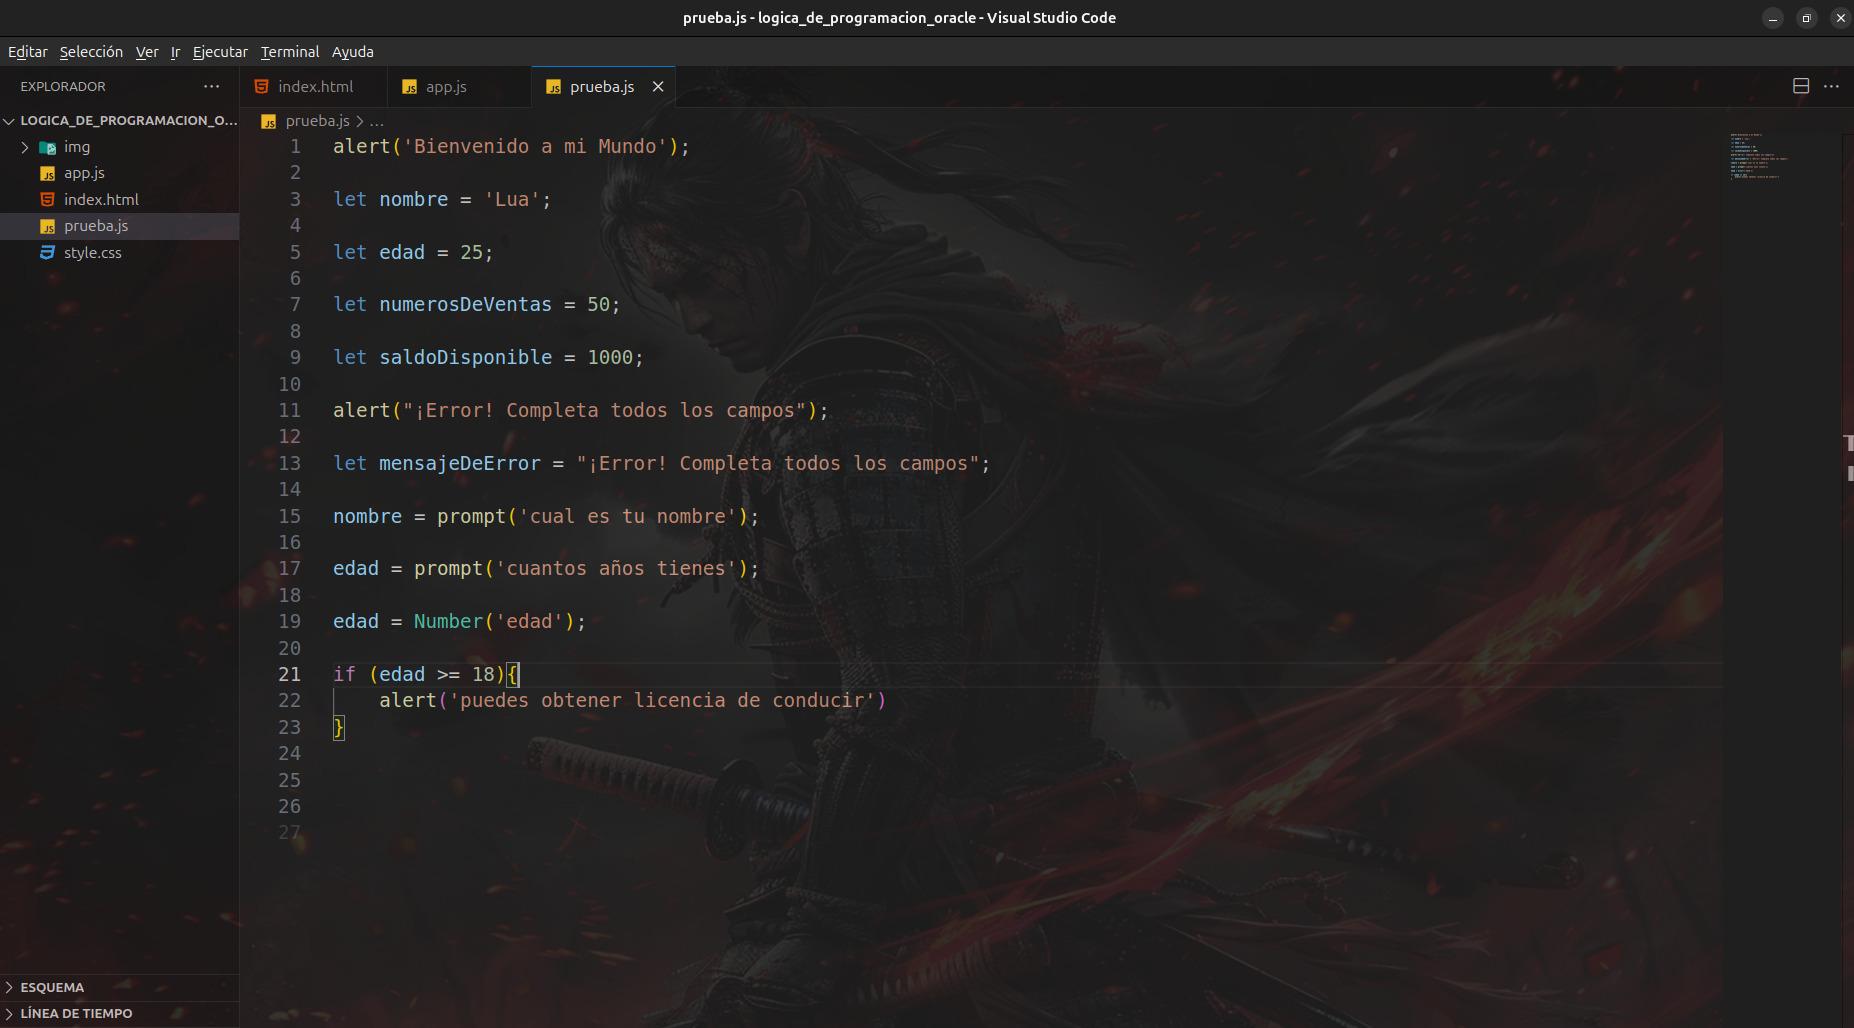Switch to the index.html tab
Image resolution: width=1854 pixels, height=1028 pixels.
pos(313,87)
